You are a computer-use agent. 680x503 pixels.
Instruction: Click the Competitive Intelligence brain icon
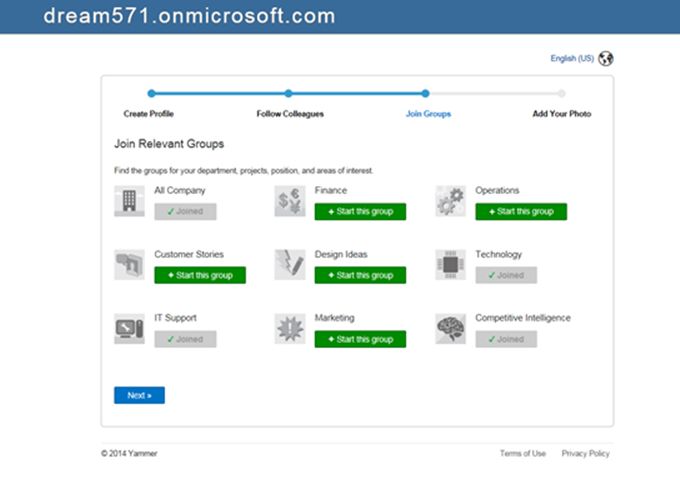[x=450, y=329]
